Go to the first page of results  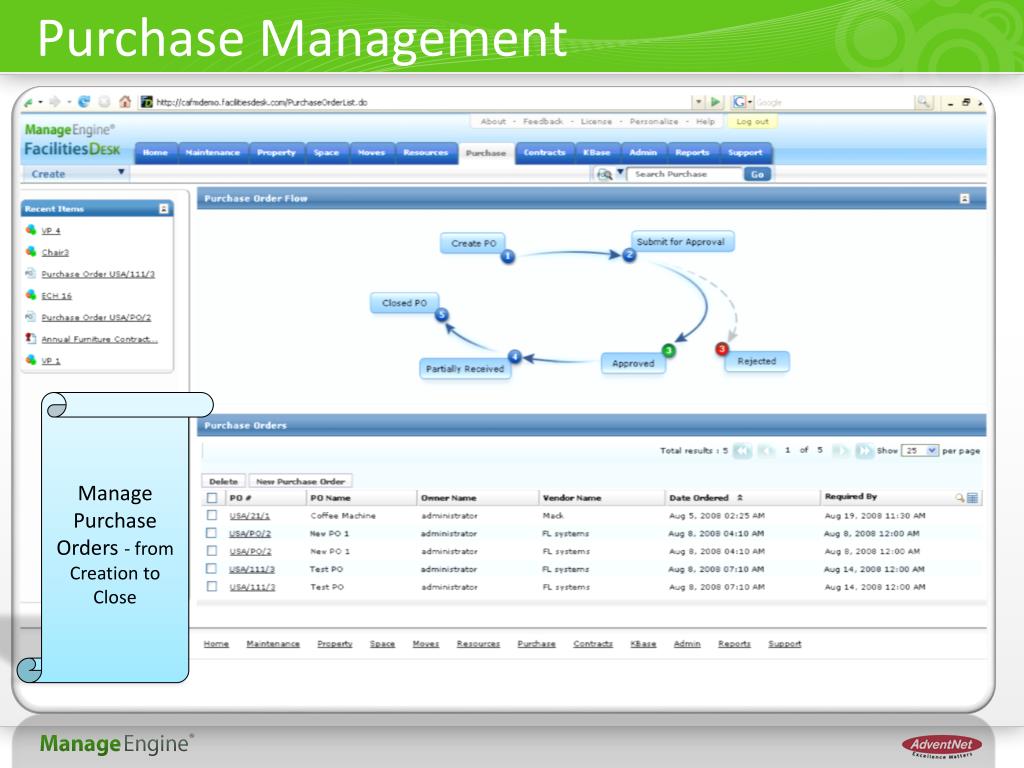[743, 451]
